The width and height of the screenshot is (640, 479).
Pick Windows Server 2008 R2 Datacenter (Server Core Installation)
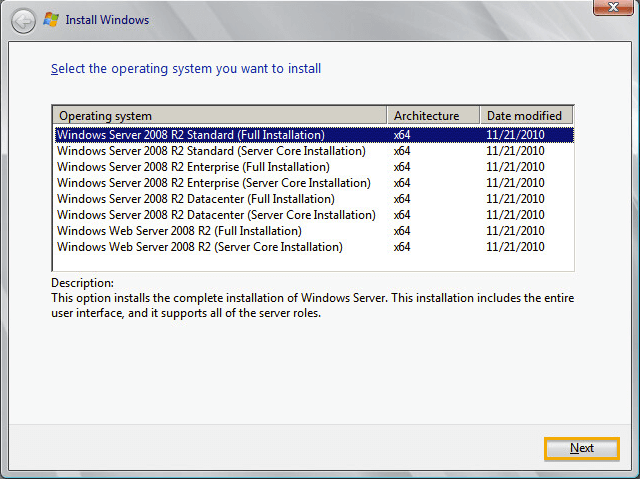(x=216, y=215)
